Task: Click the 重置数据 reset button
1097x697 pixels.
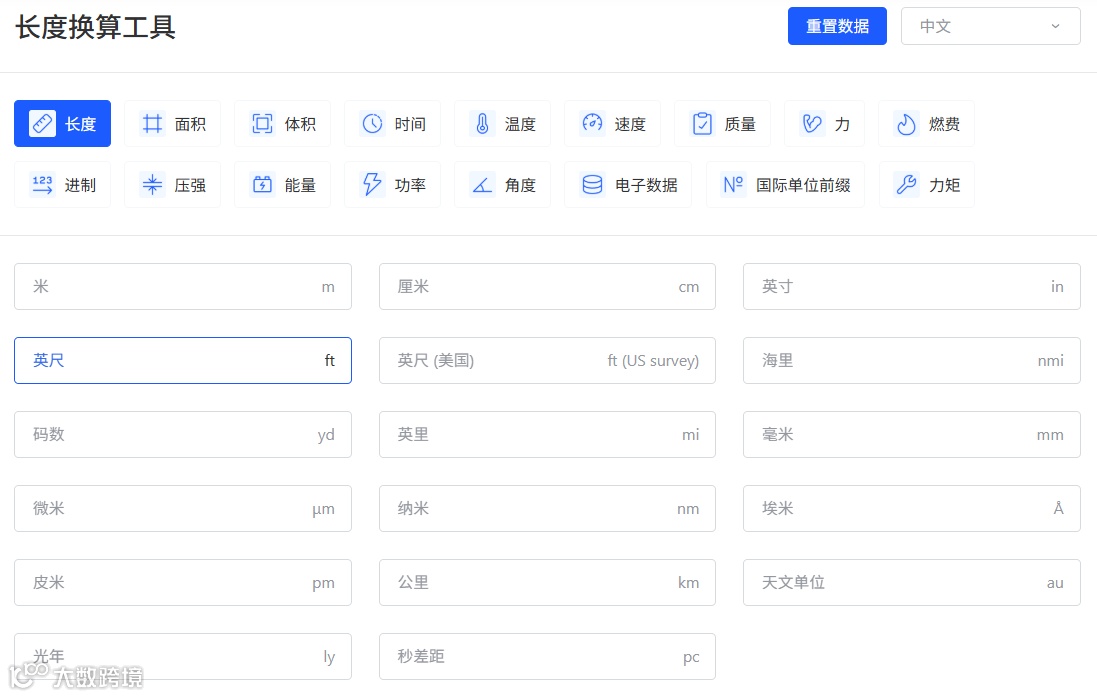Action: 837,26
